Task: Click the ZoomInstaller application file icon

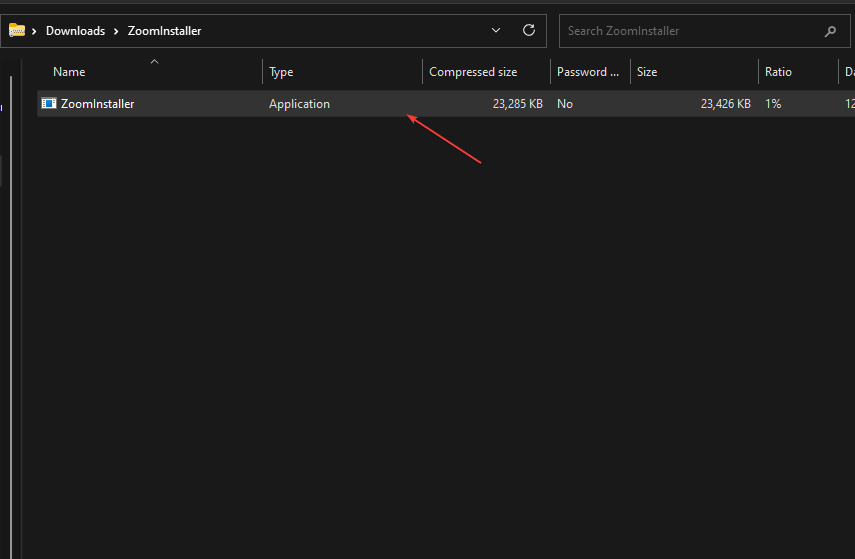Action: (x=49, y=104)
